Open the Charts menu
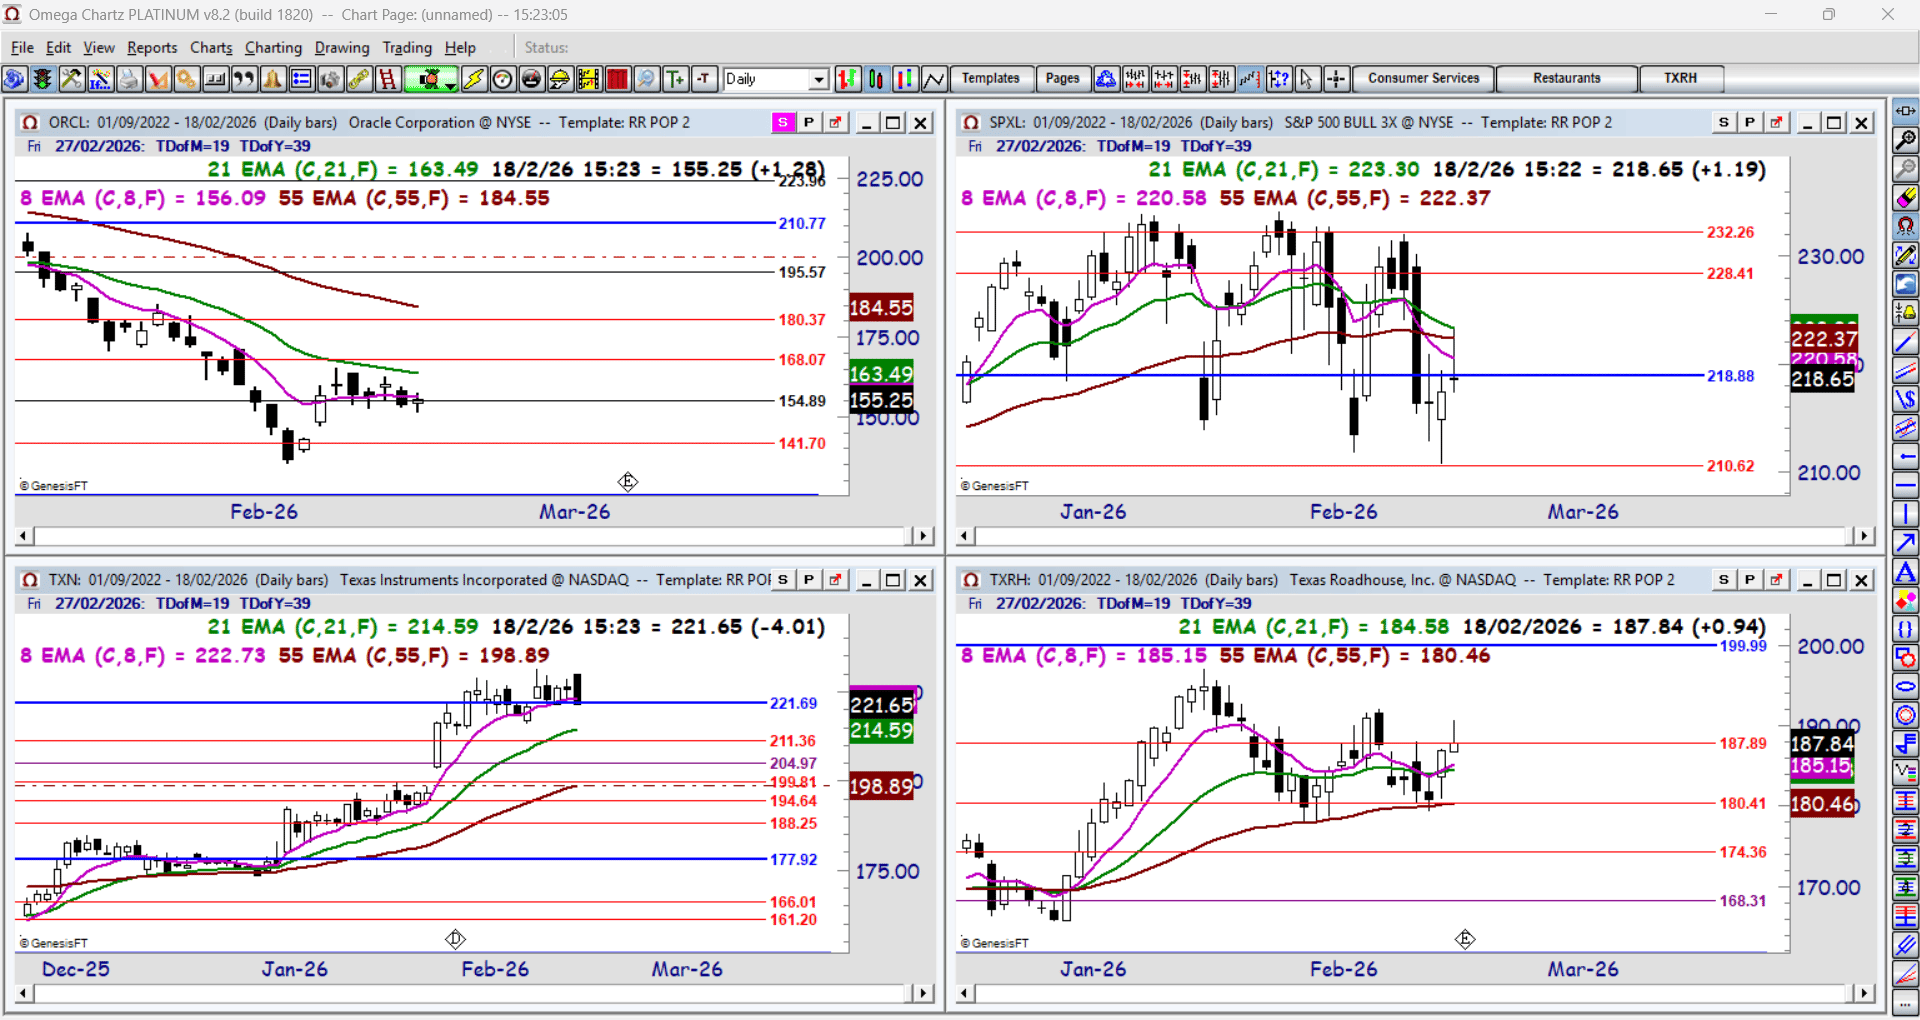Viewport: 1920px width, 1020px height. tap(211, 47)
